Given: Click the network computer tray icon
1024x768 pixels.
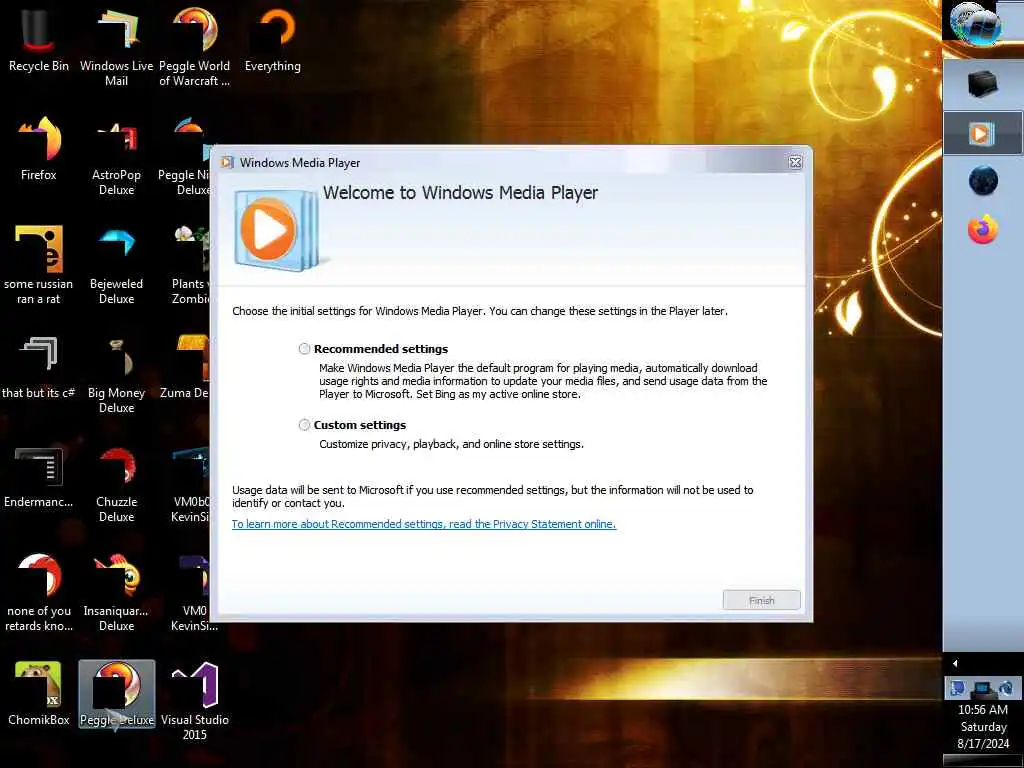Looking at the screenshot, I should (982, 688).
